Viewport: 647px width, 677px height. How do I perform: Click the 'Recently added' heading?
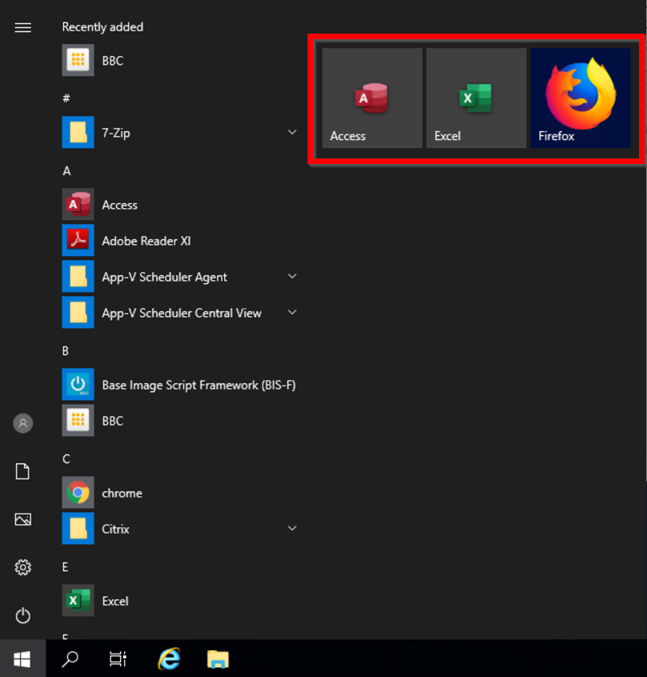coord(103,27)
